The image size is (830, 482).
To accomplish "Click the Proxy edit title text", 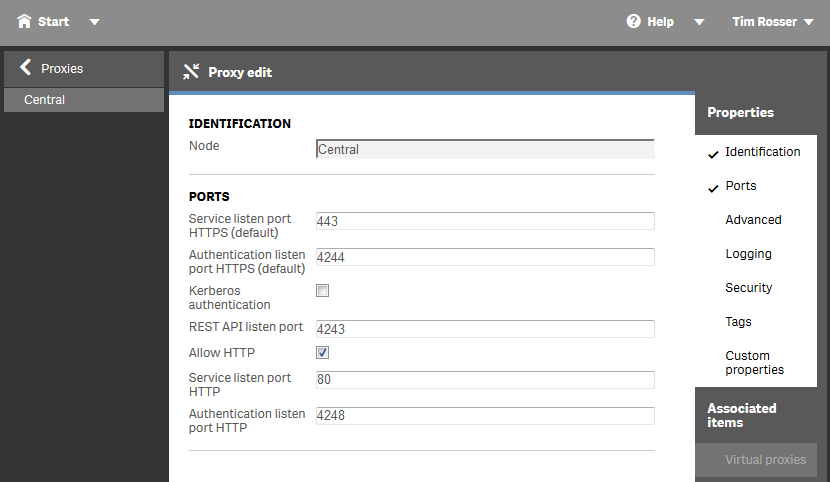I will coord(240,72).
